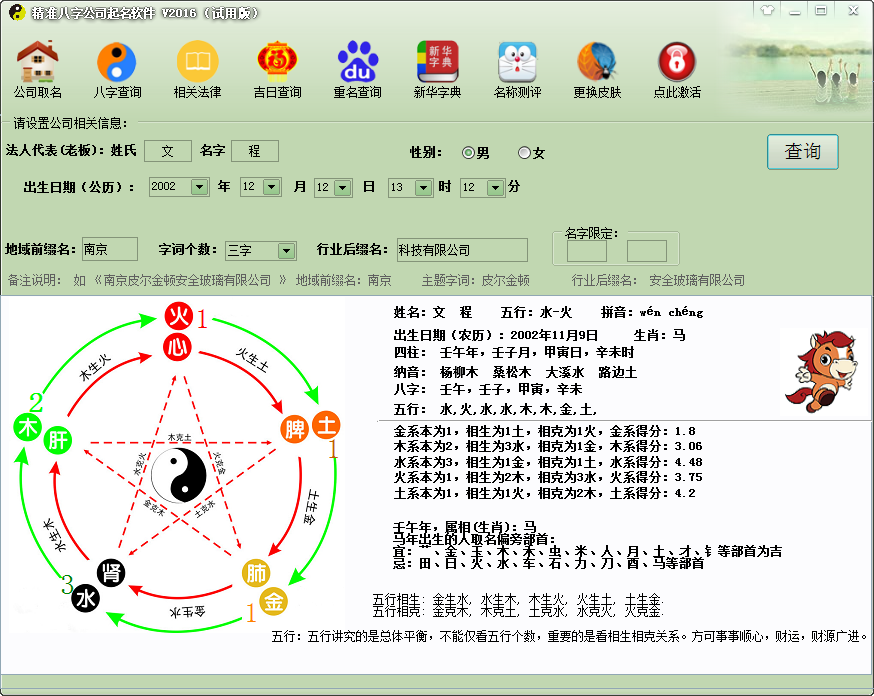Image resolution: width=874 pixels, height=696 pixels.
Task: Expand the birth year 2002 dropdown
Action: pyautogui.click(x=198, y=187)
